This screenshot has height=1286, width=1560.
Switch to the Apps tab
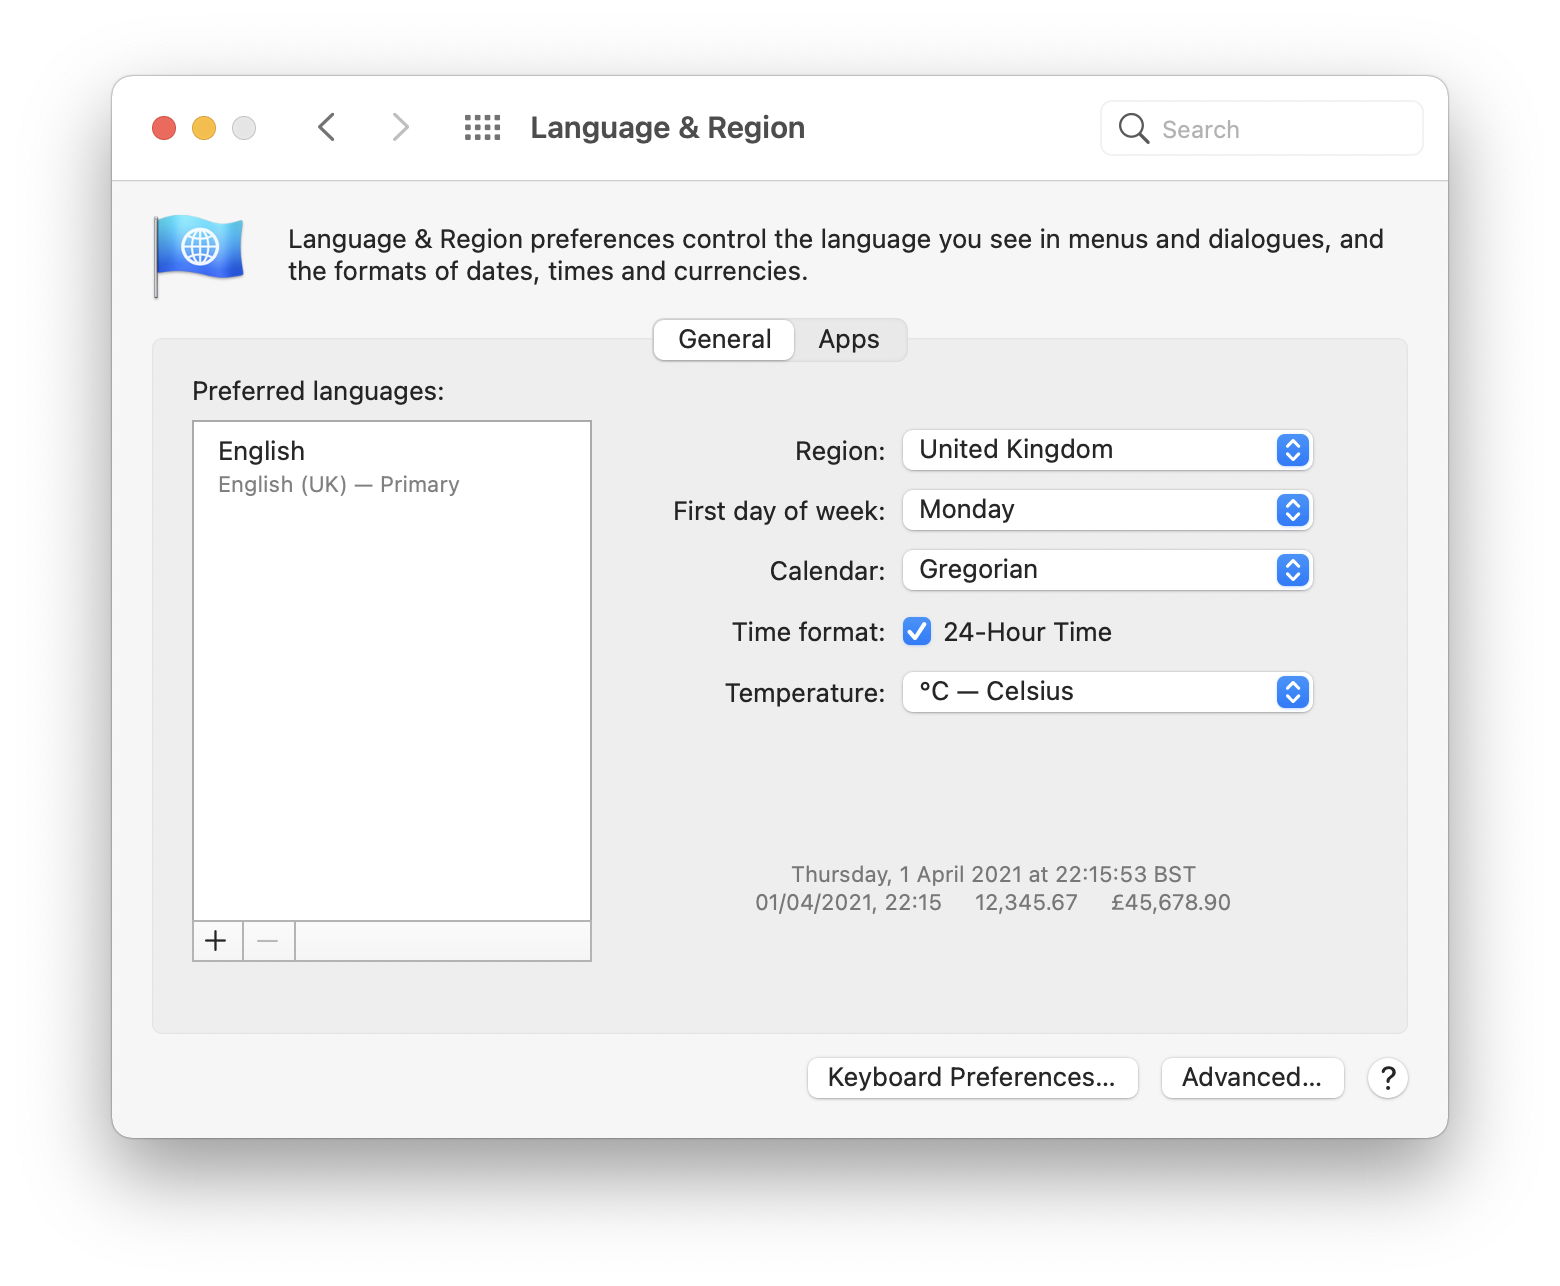click(849, 340)
